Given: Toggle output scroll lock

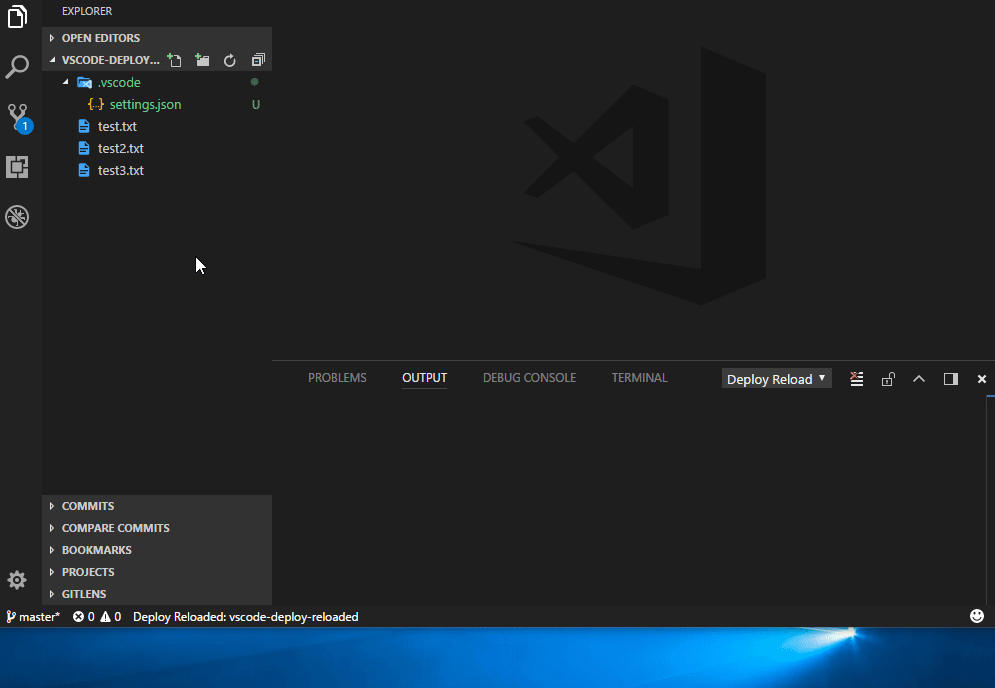Looking at the screenshot, I should point(888,379).
